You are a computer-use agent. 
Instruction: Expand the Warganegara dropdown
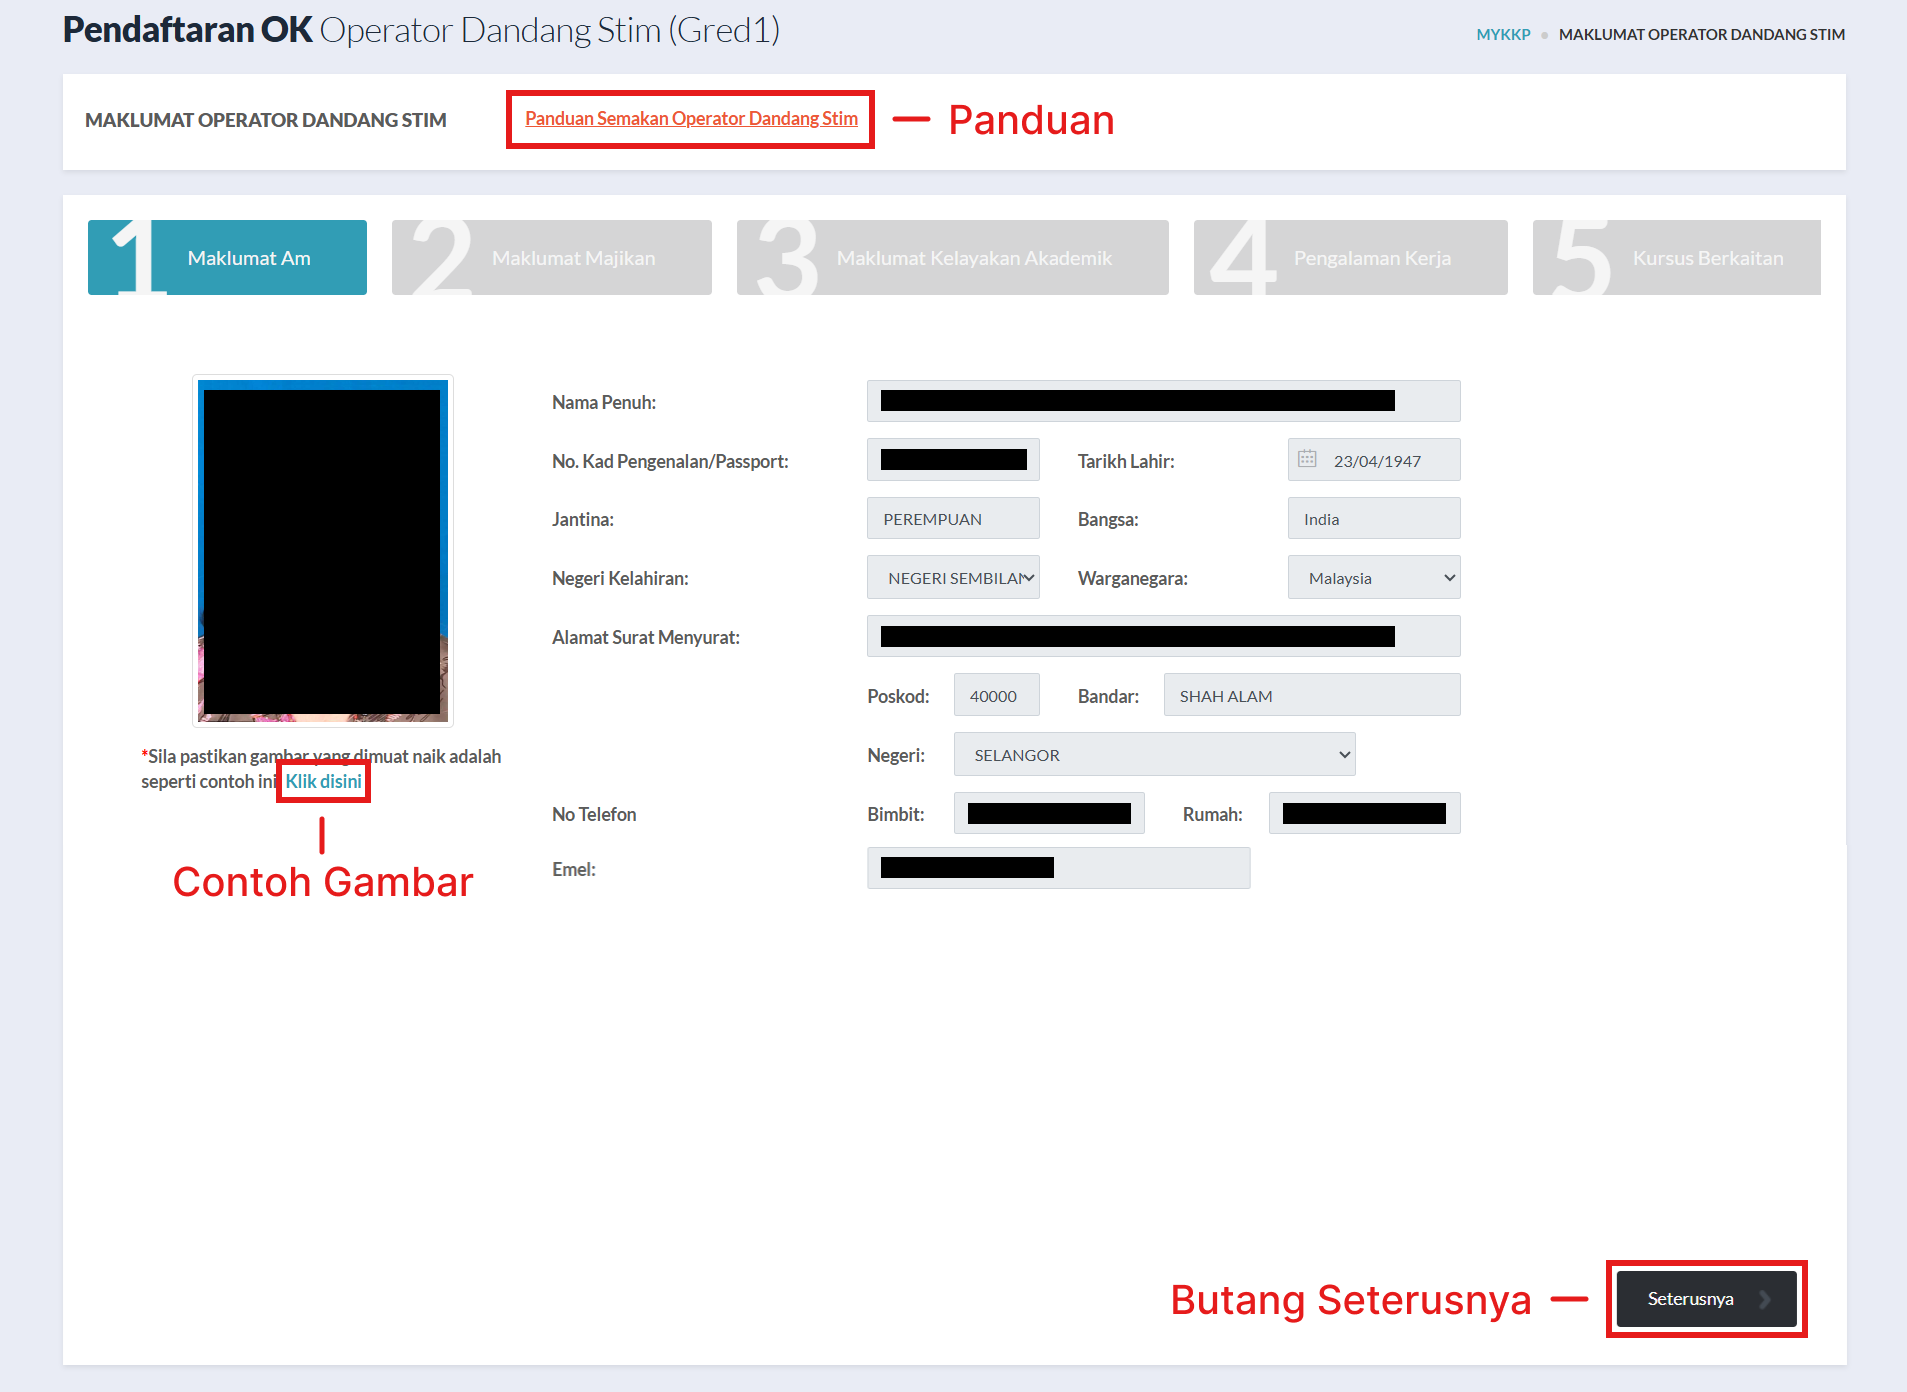pos(1373,578)
